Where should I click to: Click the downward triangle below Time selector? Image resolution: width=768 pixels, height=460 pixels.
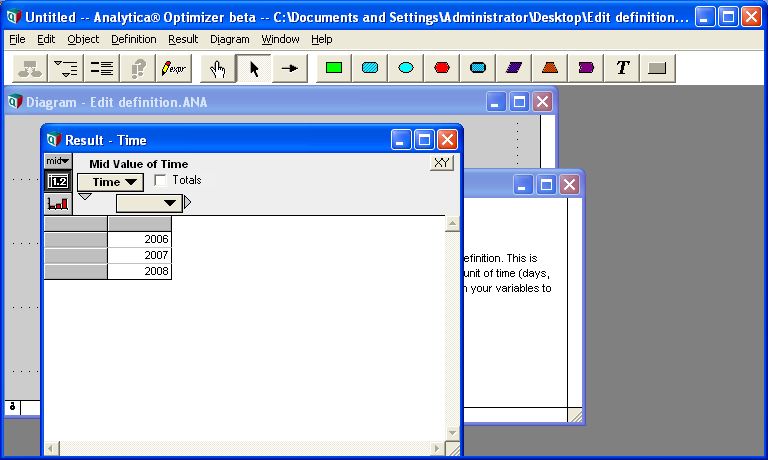pos(85,196)
